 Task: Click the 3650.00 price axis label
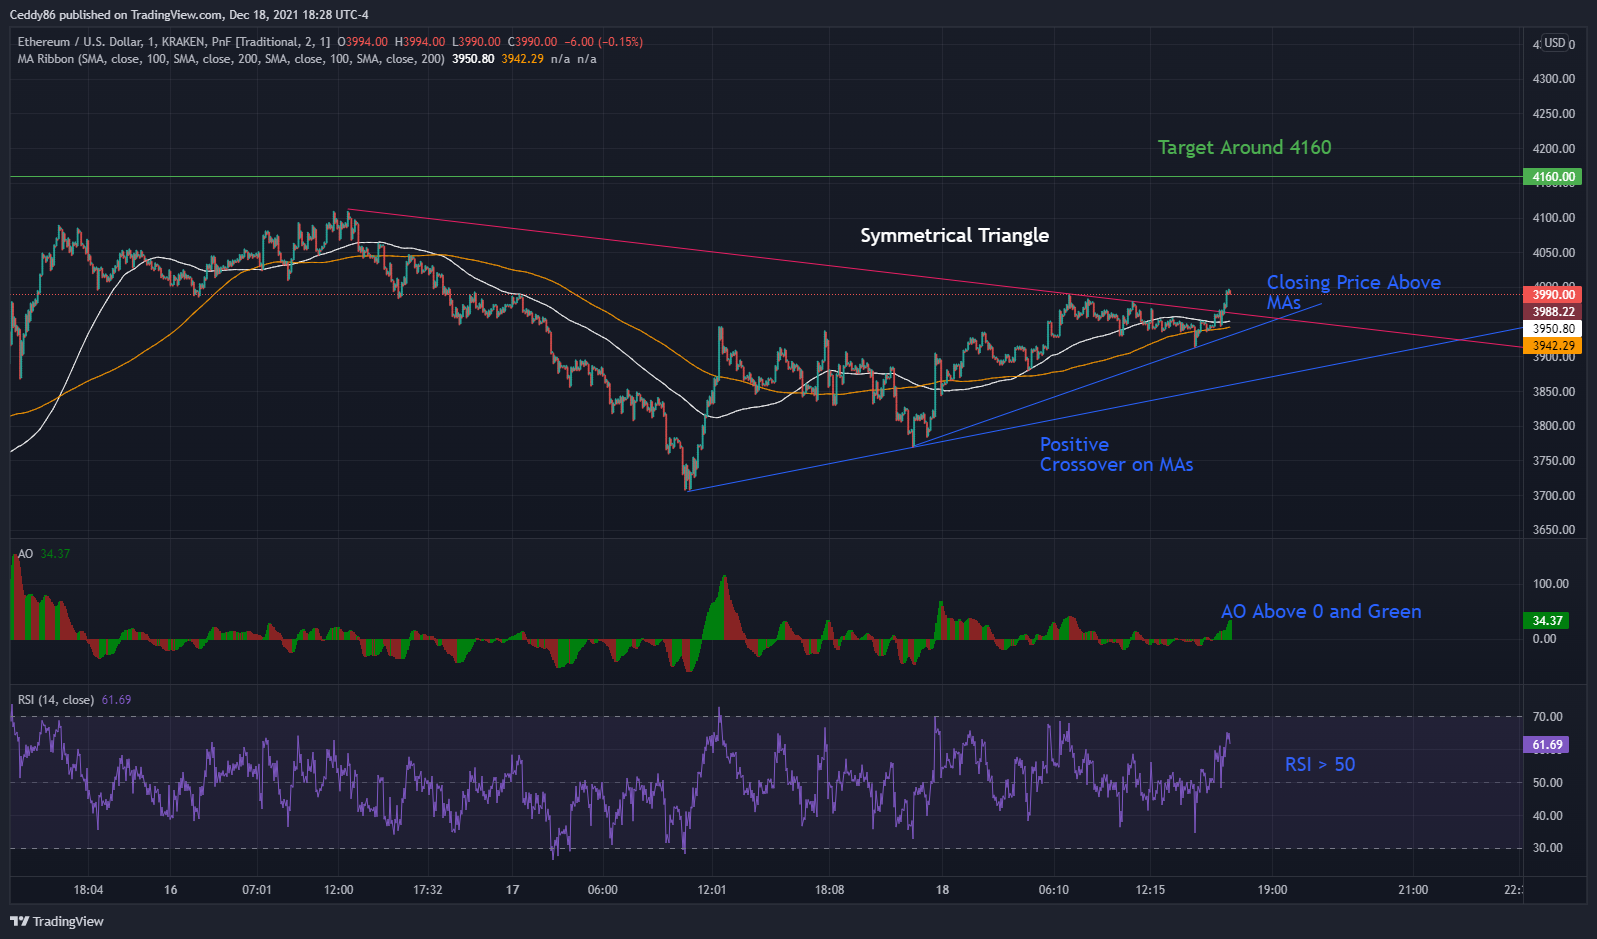(1554, 530)
